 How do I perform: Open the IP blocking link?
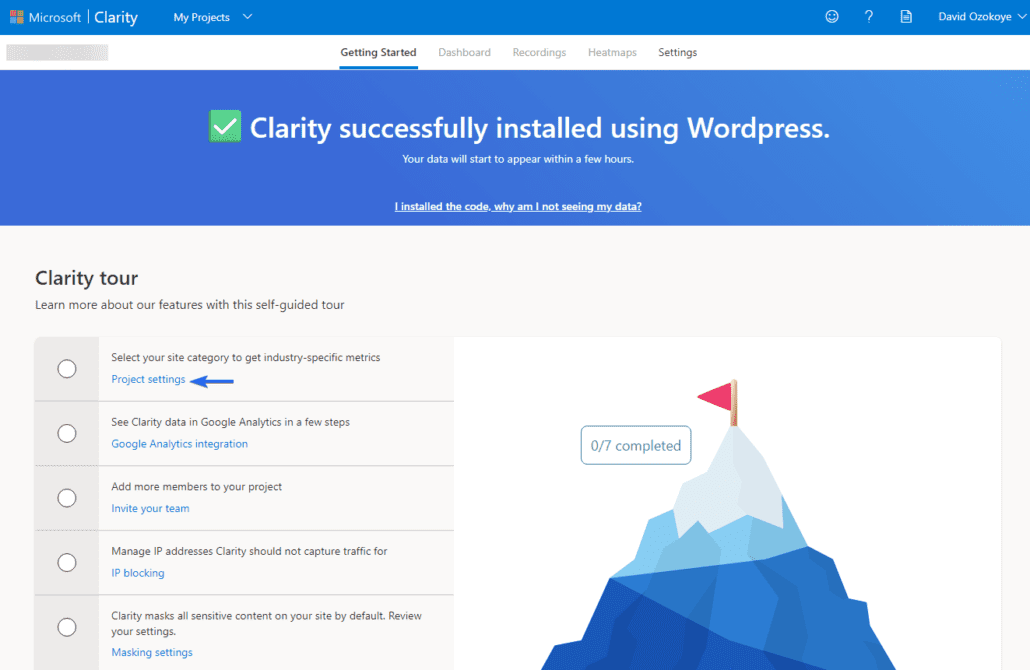[x=138, y=573]
